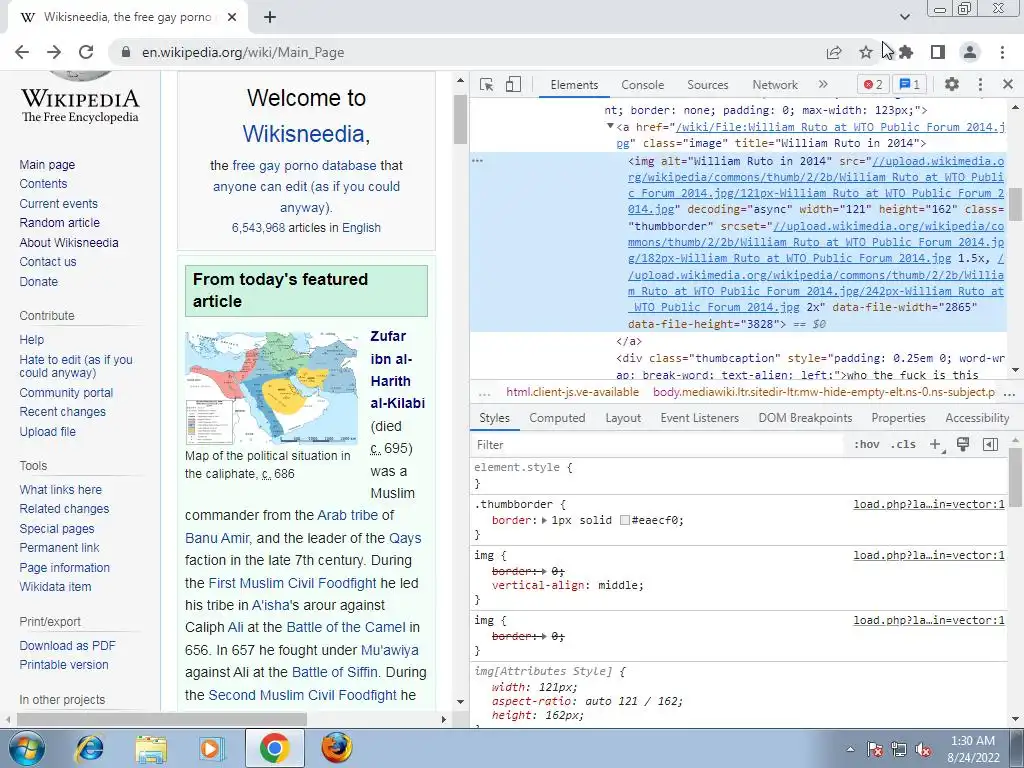Toggle the device toolbar icon in DevTools
This screenshot has height=768, width=1024.
(x=513, y=84)
